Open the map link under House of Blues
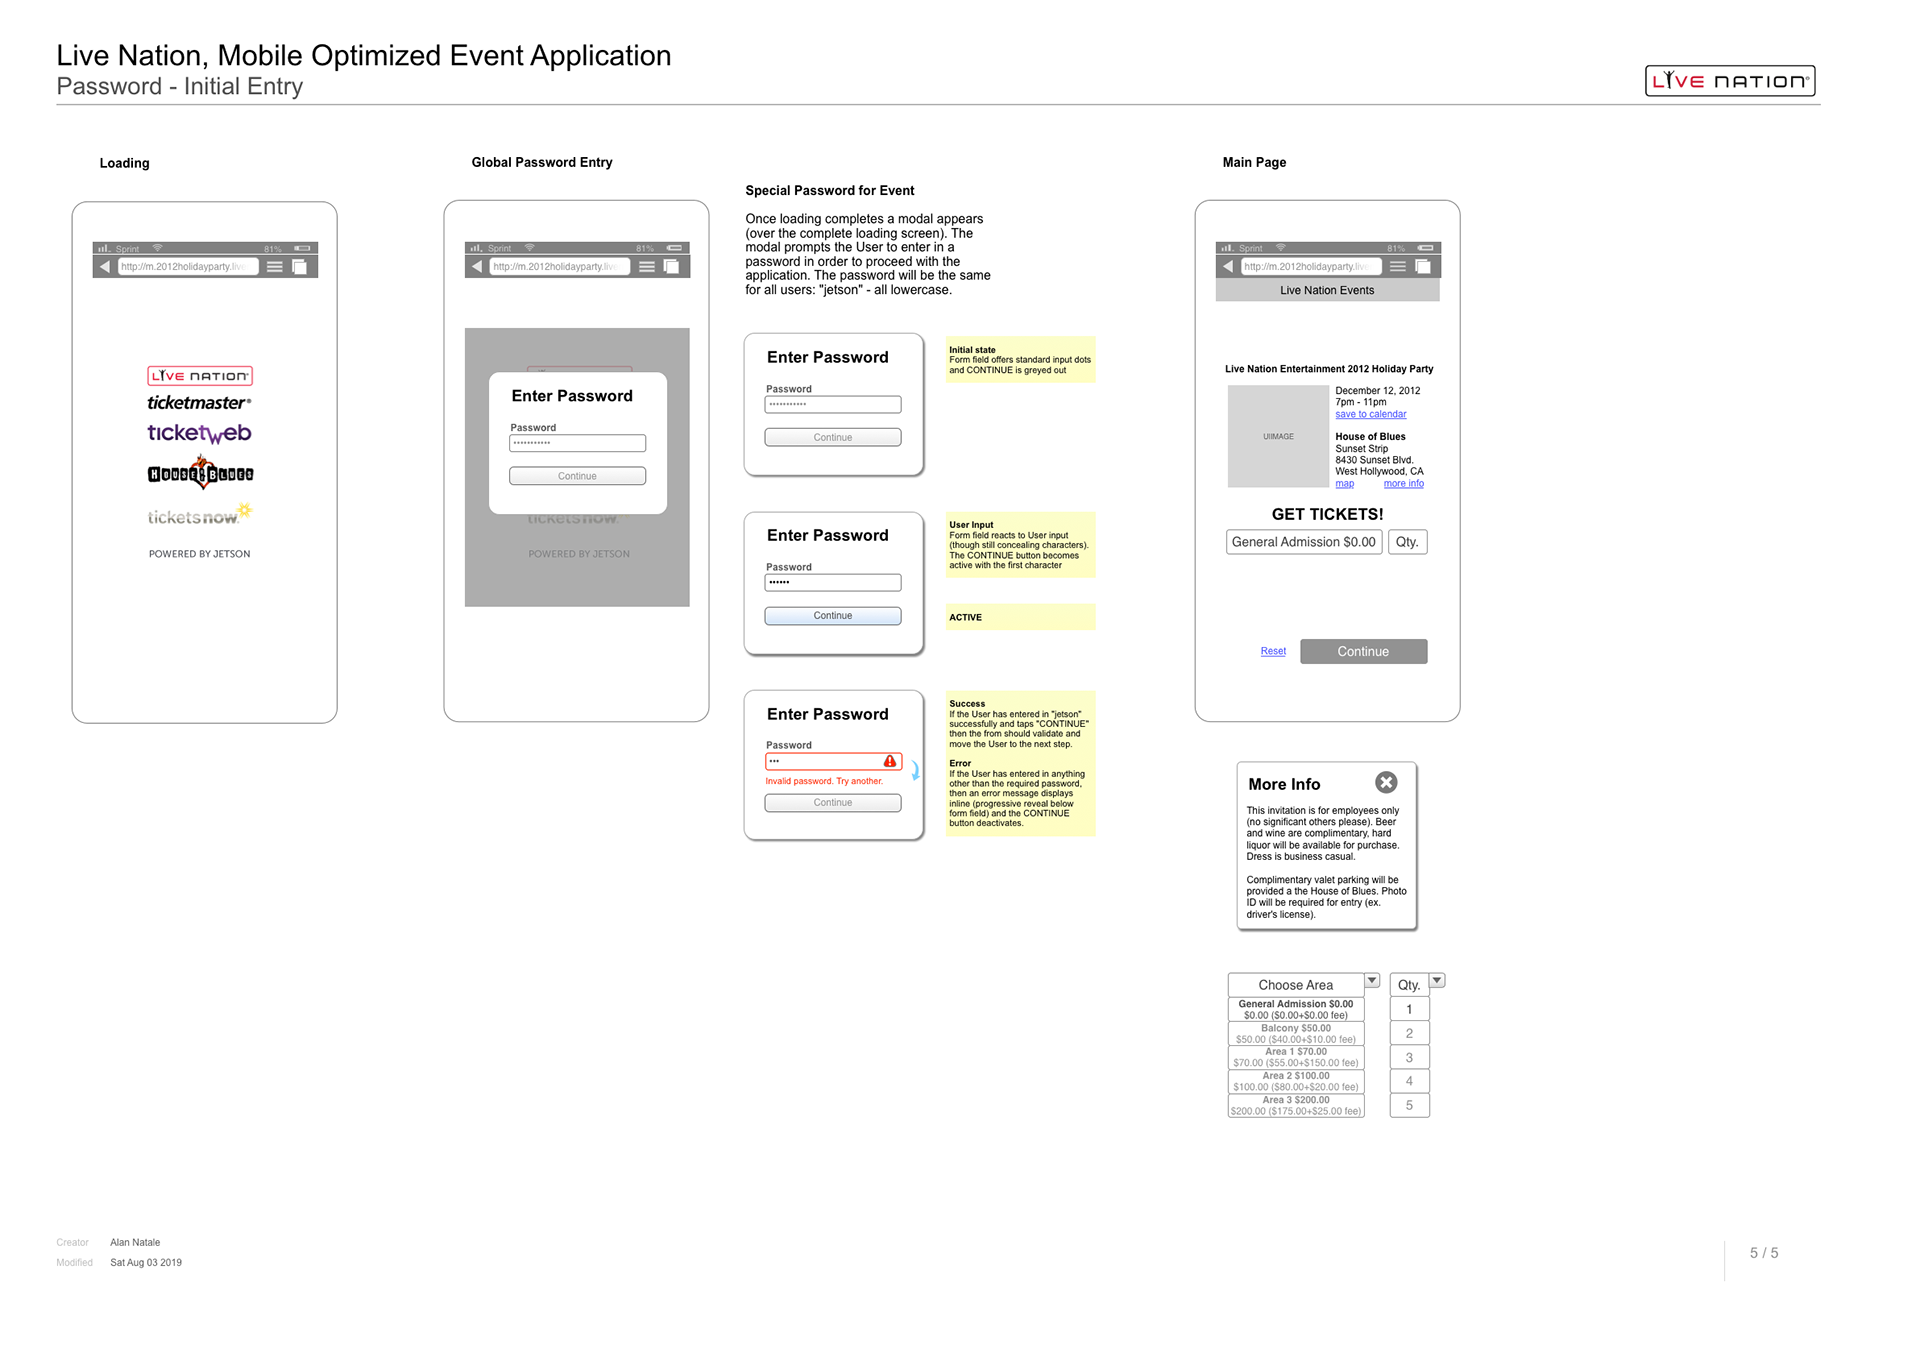This screenshot has width=1920, height=1357. click(x=1345, y=484)
